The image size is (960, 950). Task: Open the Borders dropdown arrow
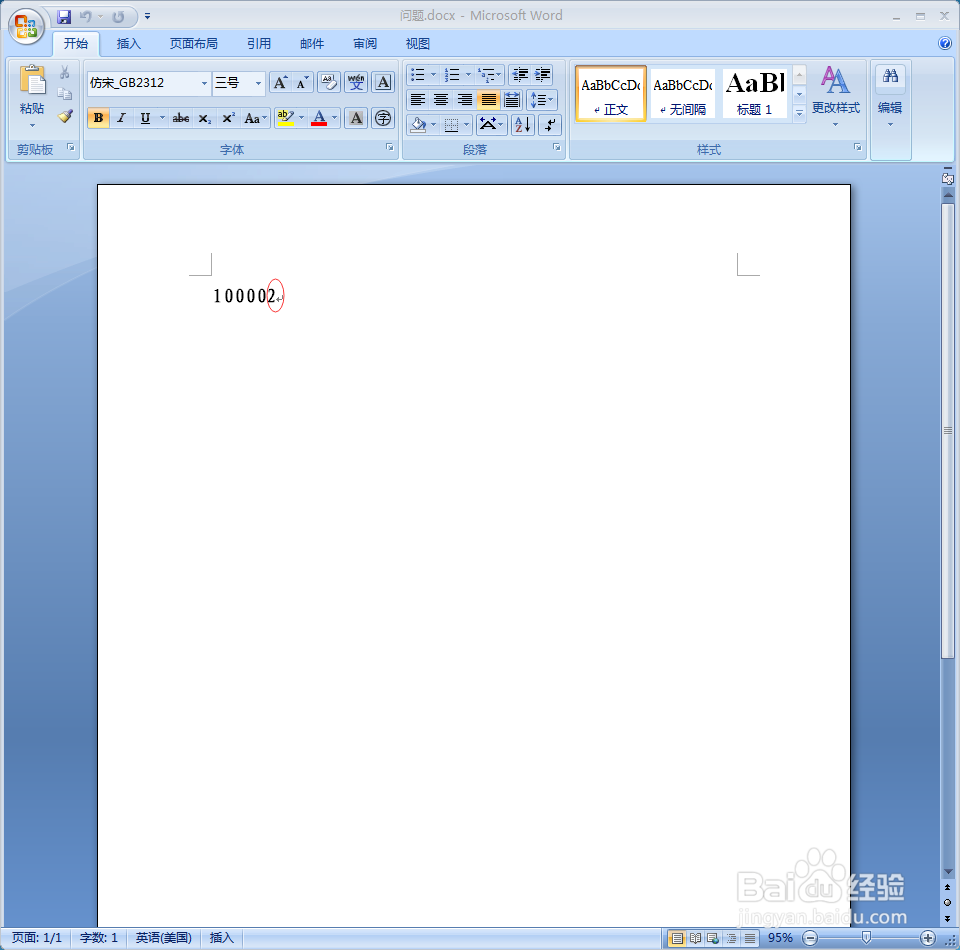[467, 125]
